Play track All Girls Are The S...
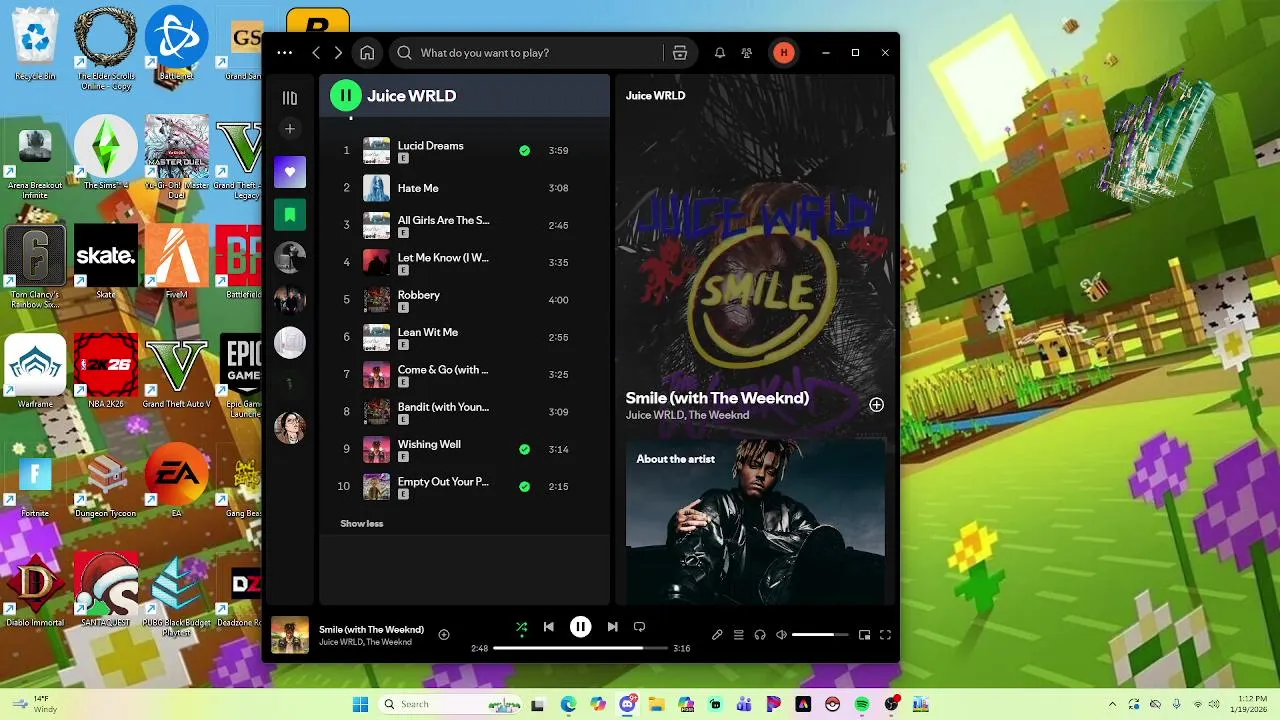Screen dimensions: 1280x720 (464, 225)
